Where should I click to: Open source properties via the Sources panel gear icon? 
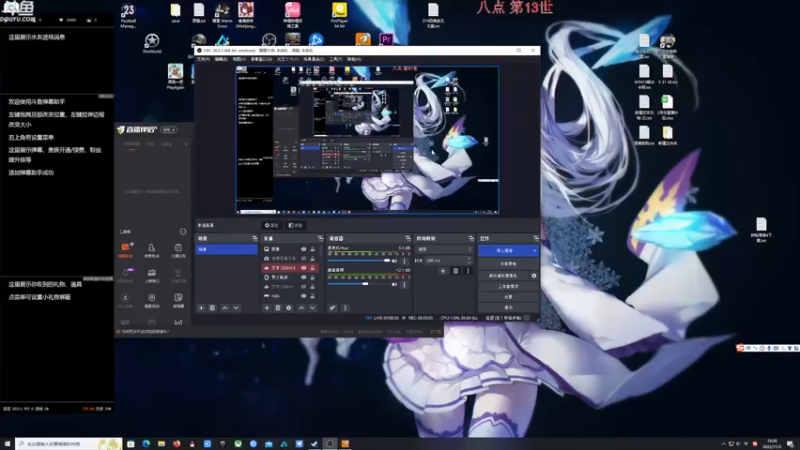point(289,308)
